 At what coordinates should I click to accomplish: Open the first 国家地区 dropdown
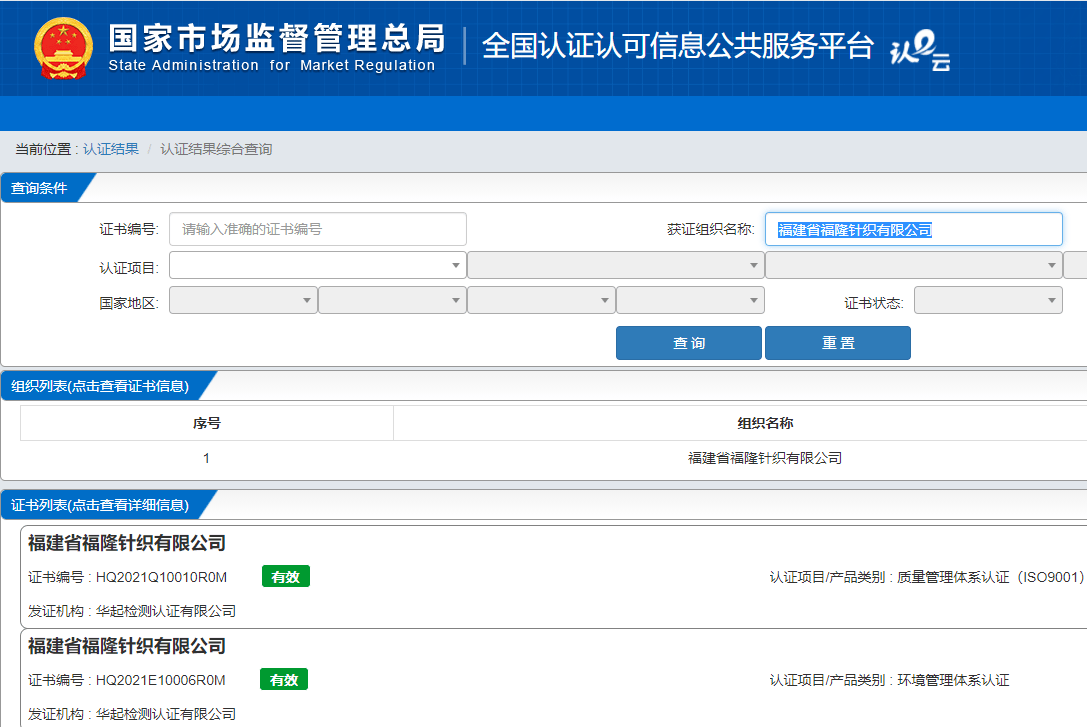[243, 300]
